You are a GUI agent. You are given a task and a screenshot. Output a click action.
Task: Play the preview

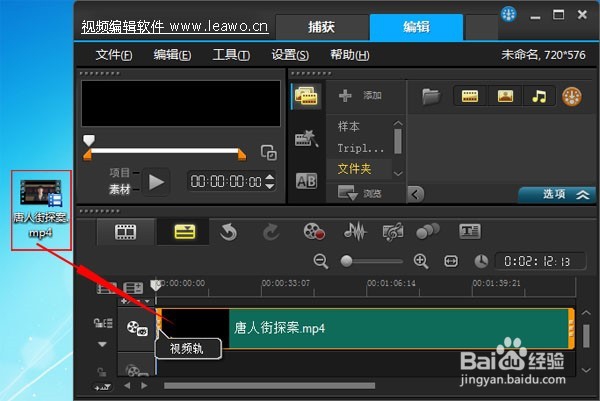[x=156, y=182]
